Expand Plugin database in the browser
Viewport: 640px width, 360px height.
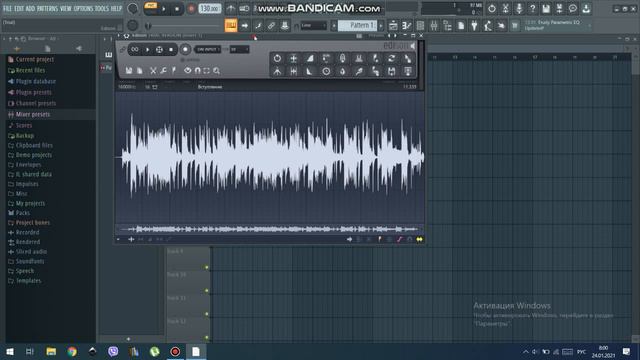[35, 81]
